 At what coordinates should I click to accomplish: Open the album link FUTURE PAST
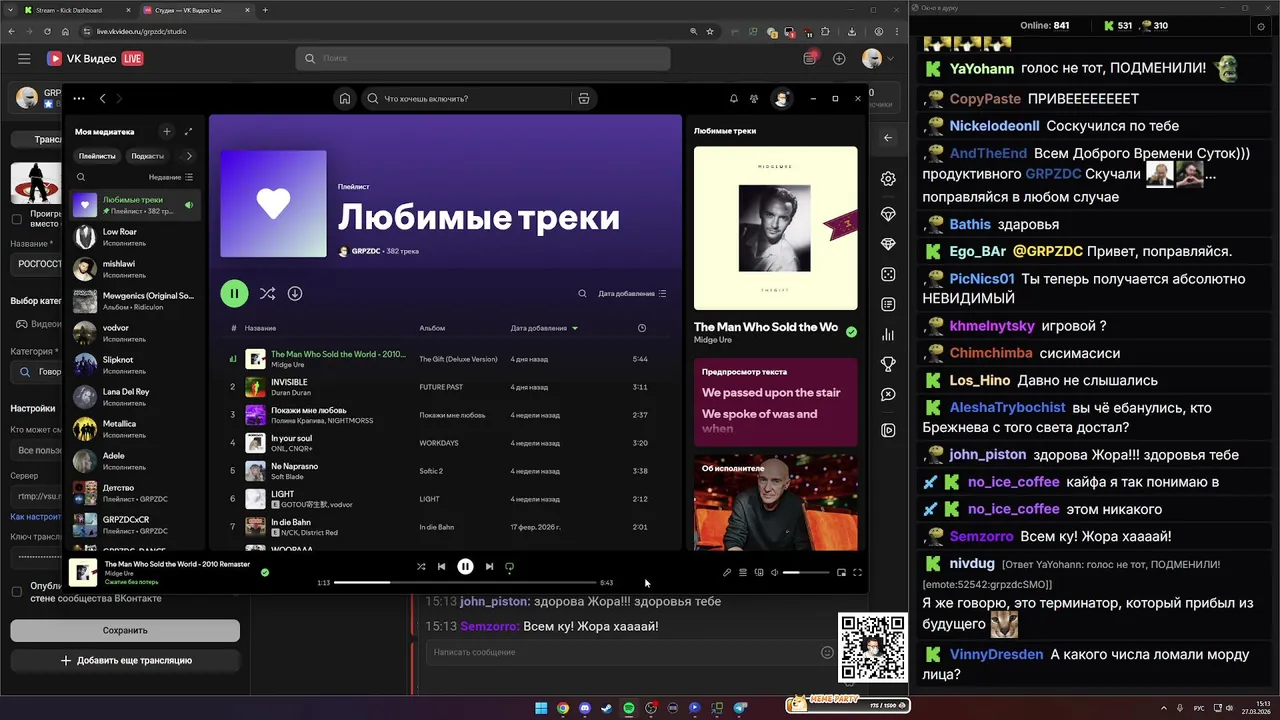pos(441,387)
